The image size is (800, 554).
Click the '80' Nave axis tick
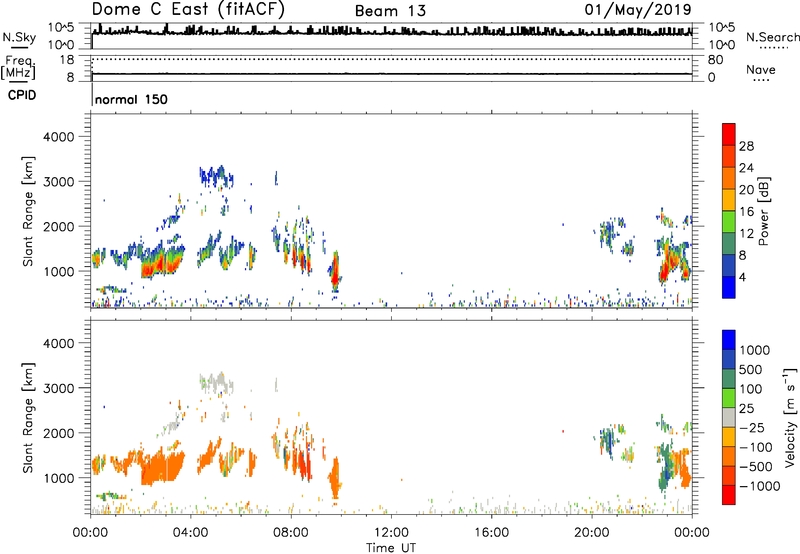(715, 60)
